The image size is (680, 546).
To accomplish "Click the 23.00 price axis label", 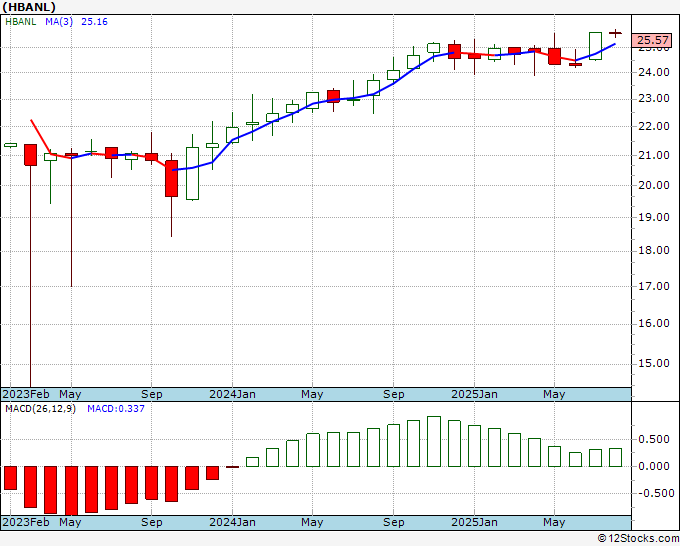I will (654, 99).
